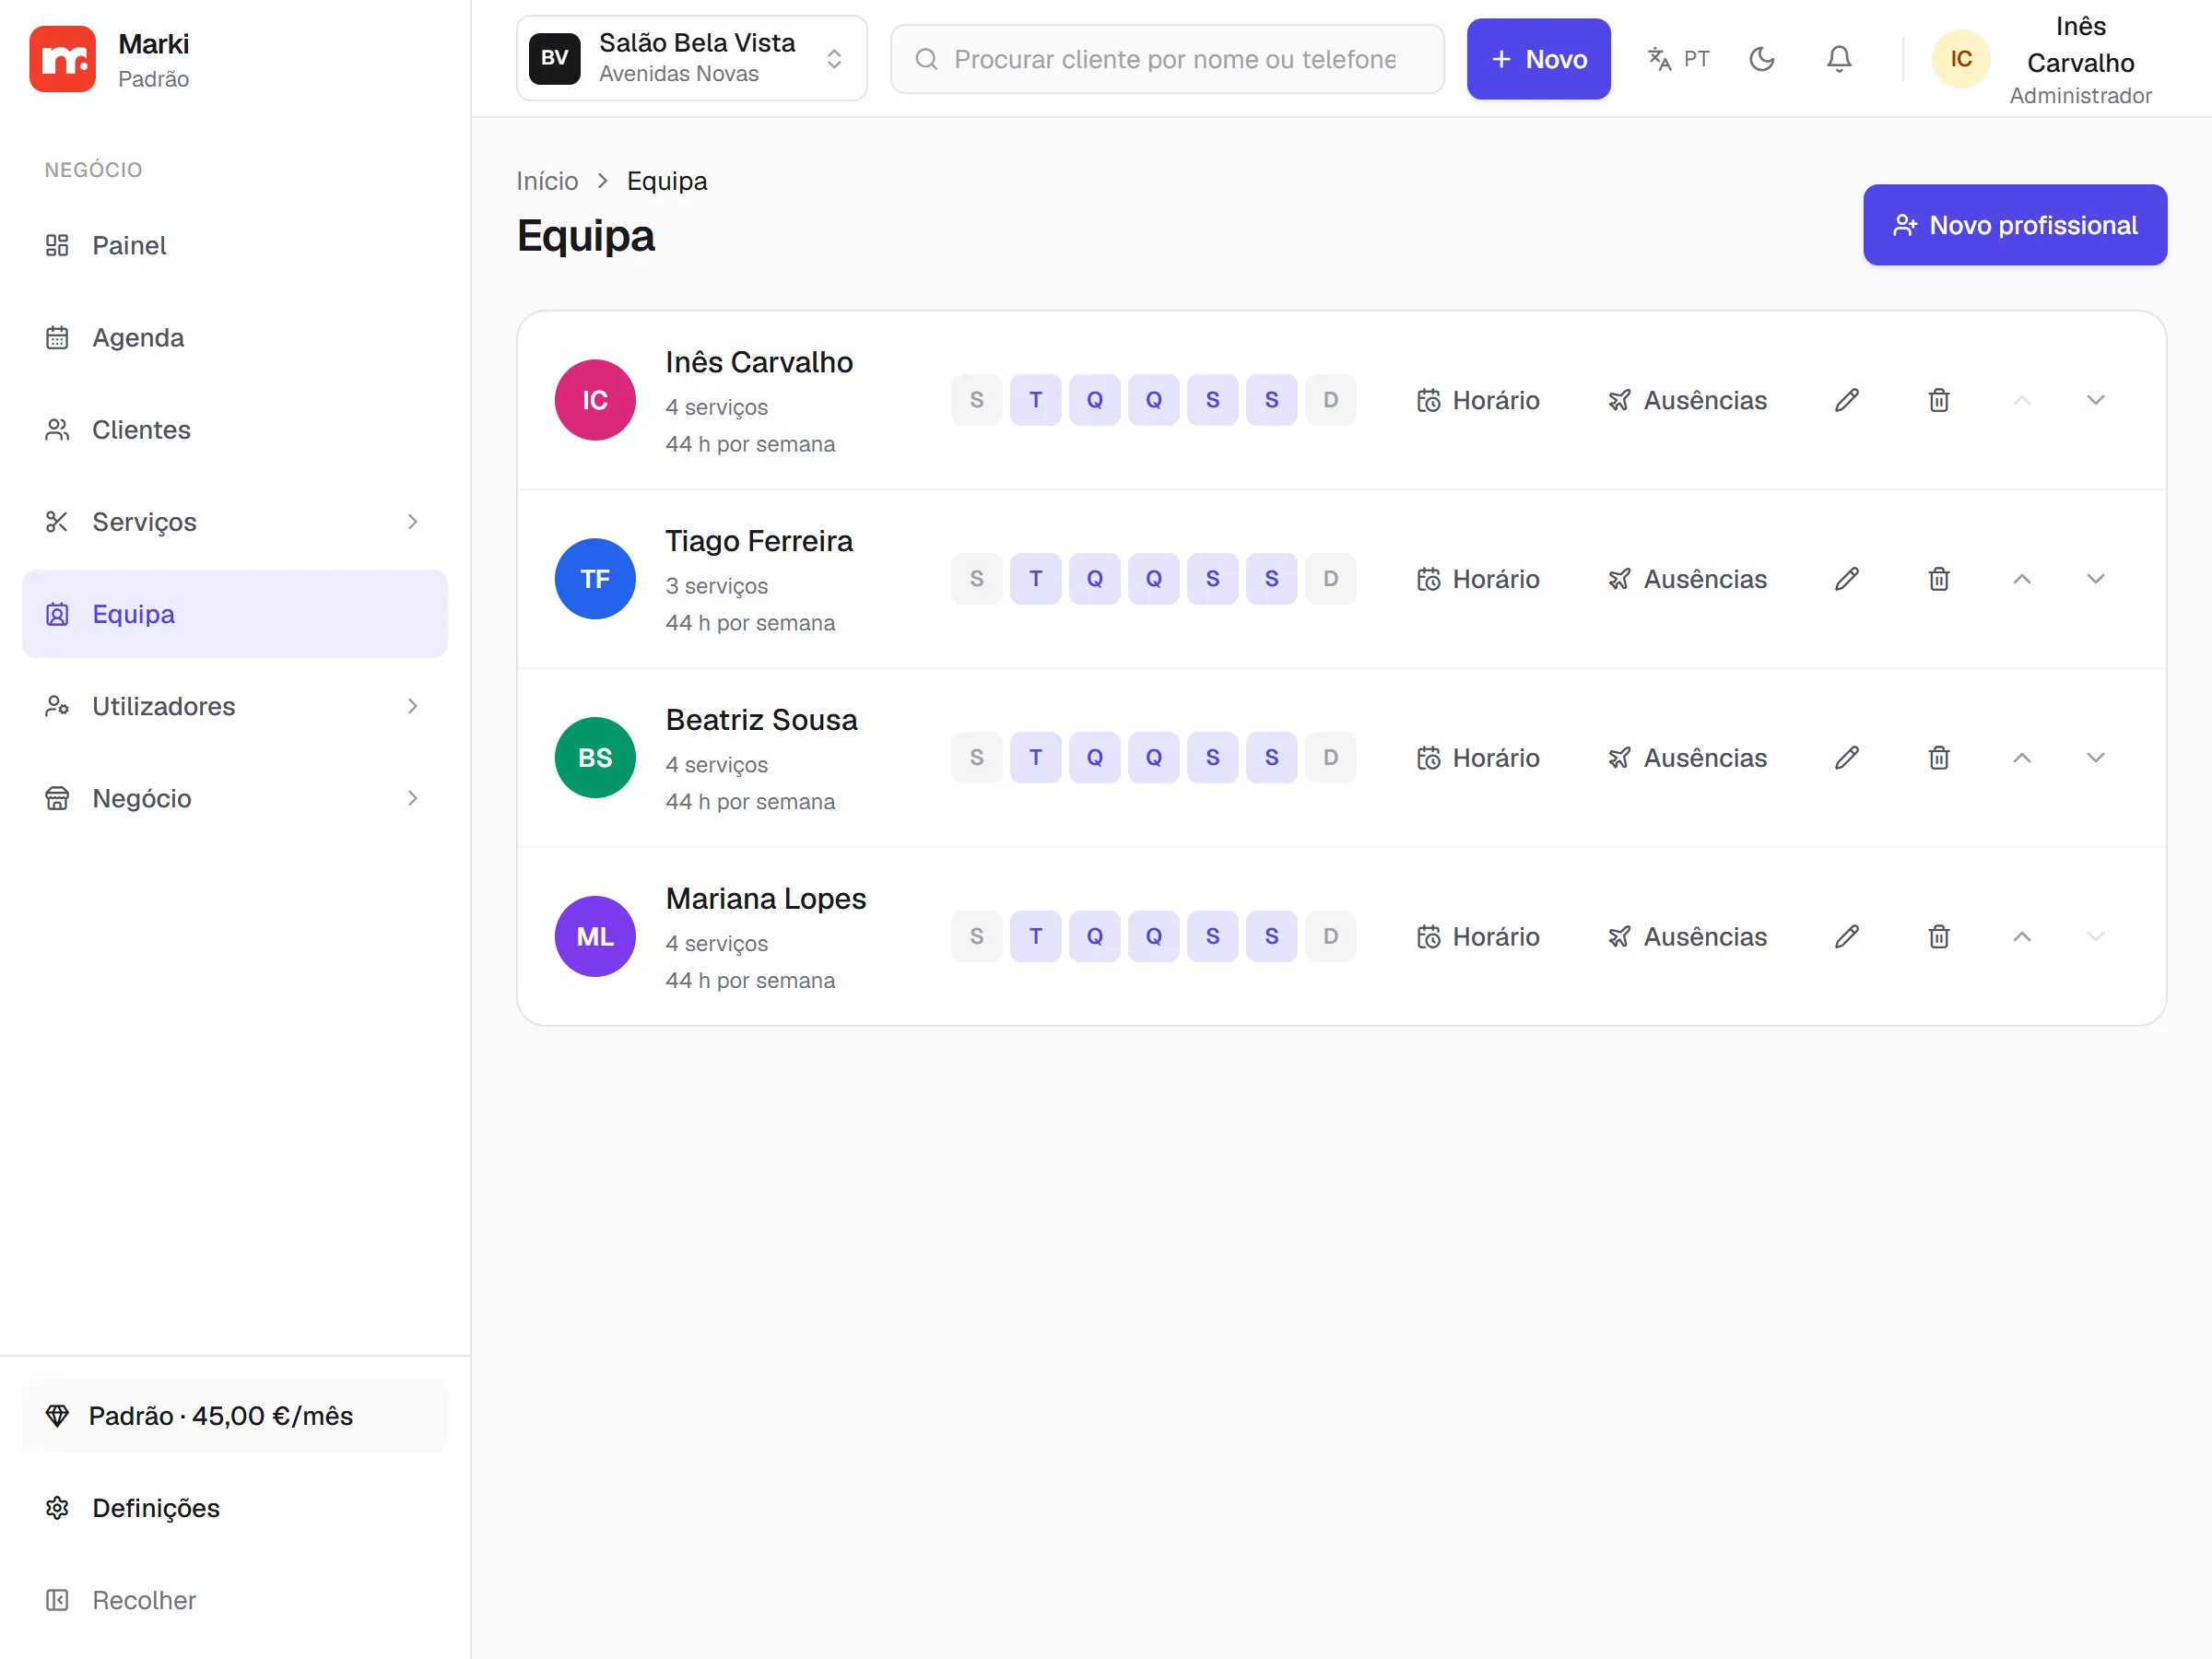Expand the Negócio sidebar section

234,798
